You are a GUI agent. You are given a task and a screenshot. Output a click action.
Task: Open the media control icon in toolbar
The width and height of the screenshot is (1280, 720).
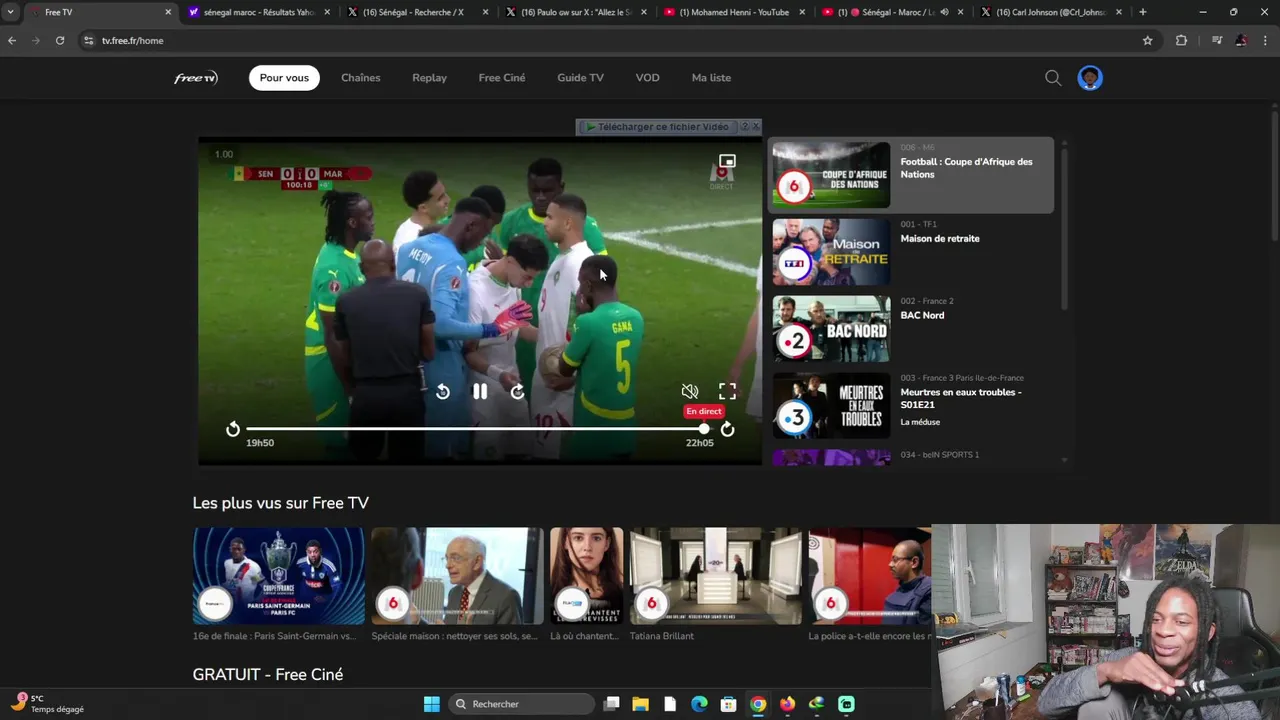pos(1216,41)
